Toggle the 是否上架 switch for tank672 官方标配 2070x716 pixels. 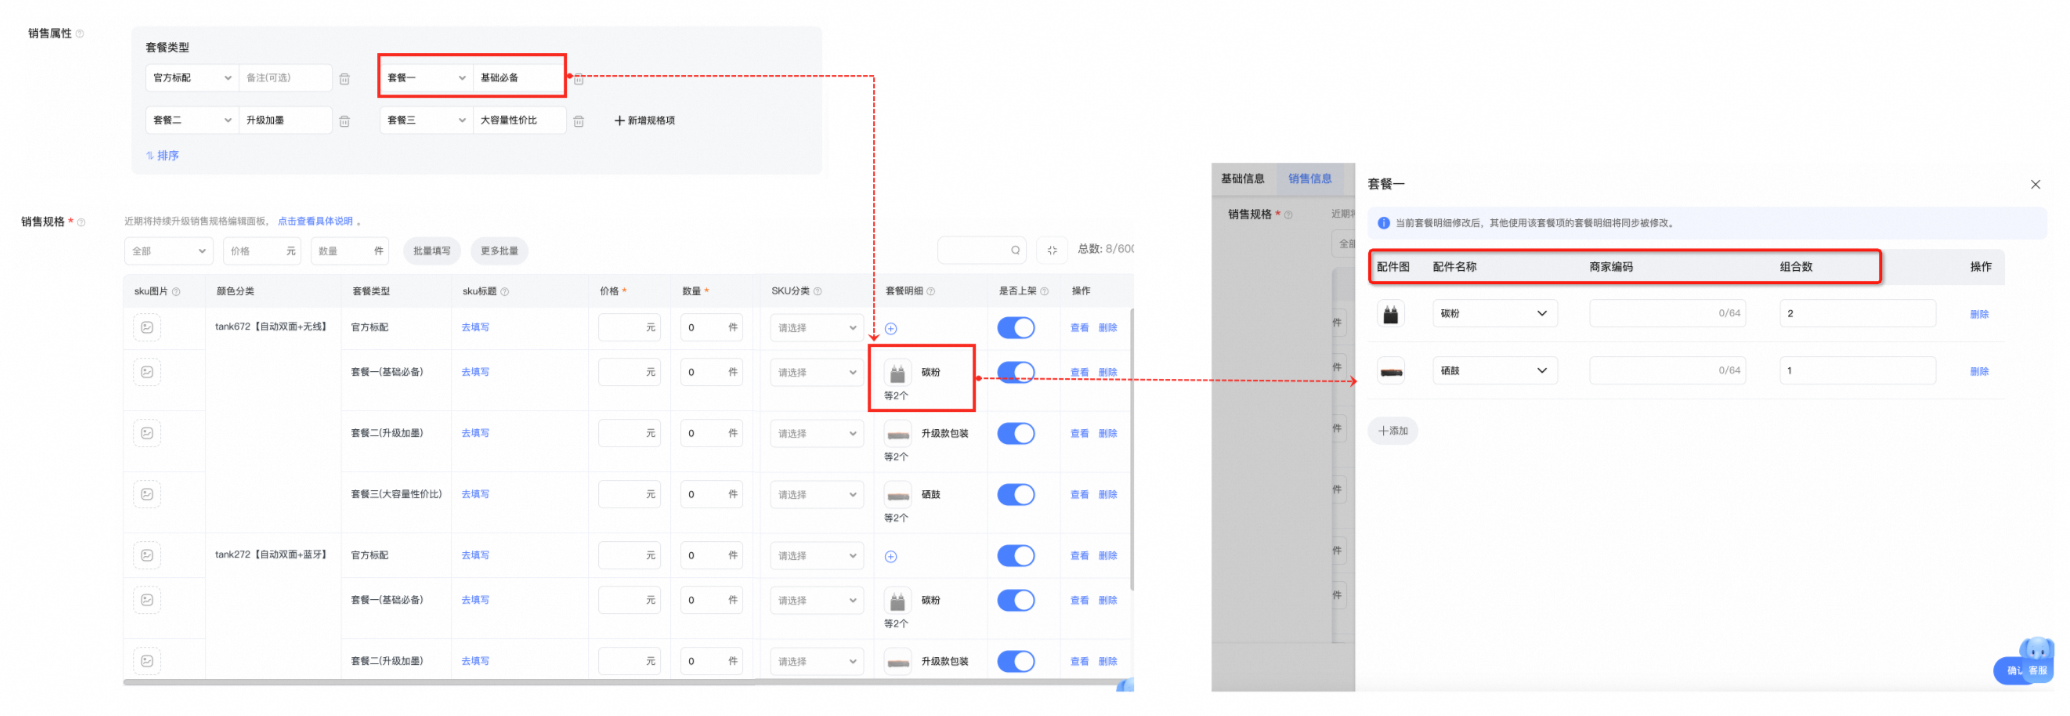1016,327
